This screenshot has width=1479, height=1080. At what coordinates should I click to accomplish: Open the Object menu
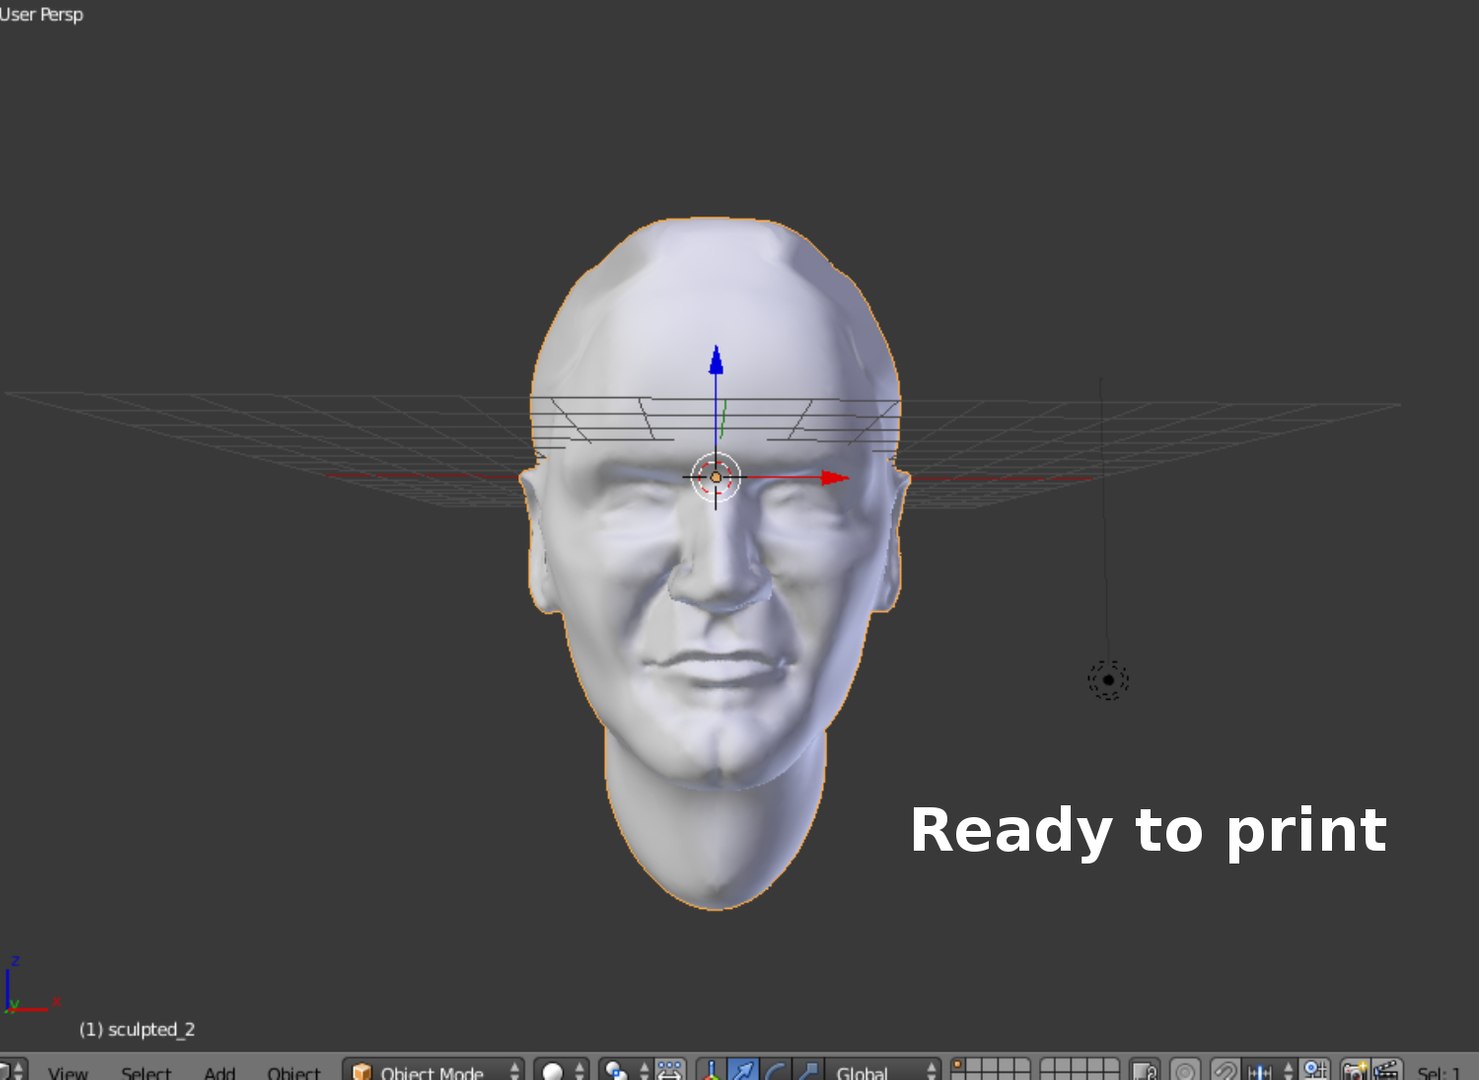(x=293, y=1072)
